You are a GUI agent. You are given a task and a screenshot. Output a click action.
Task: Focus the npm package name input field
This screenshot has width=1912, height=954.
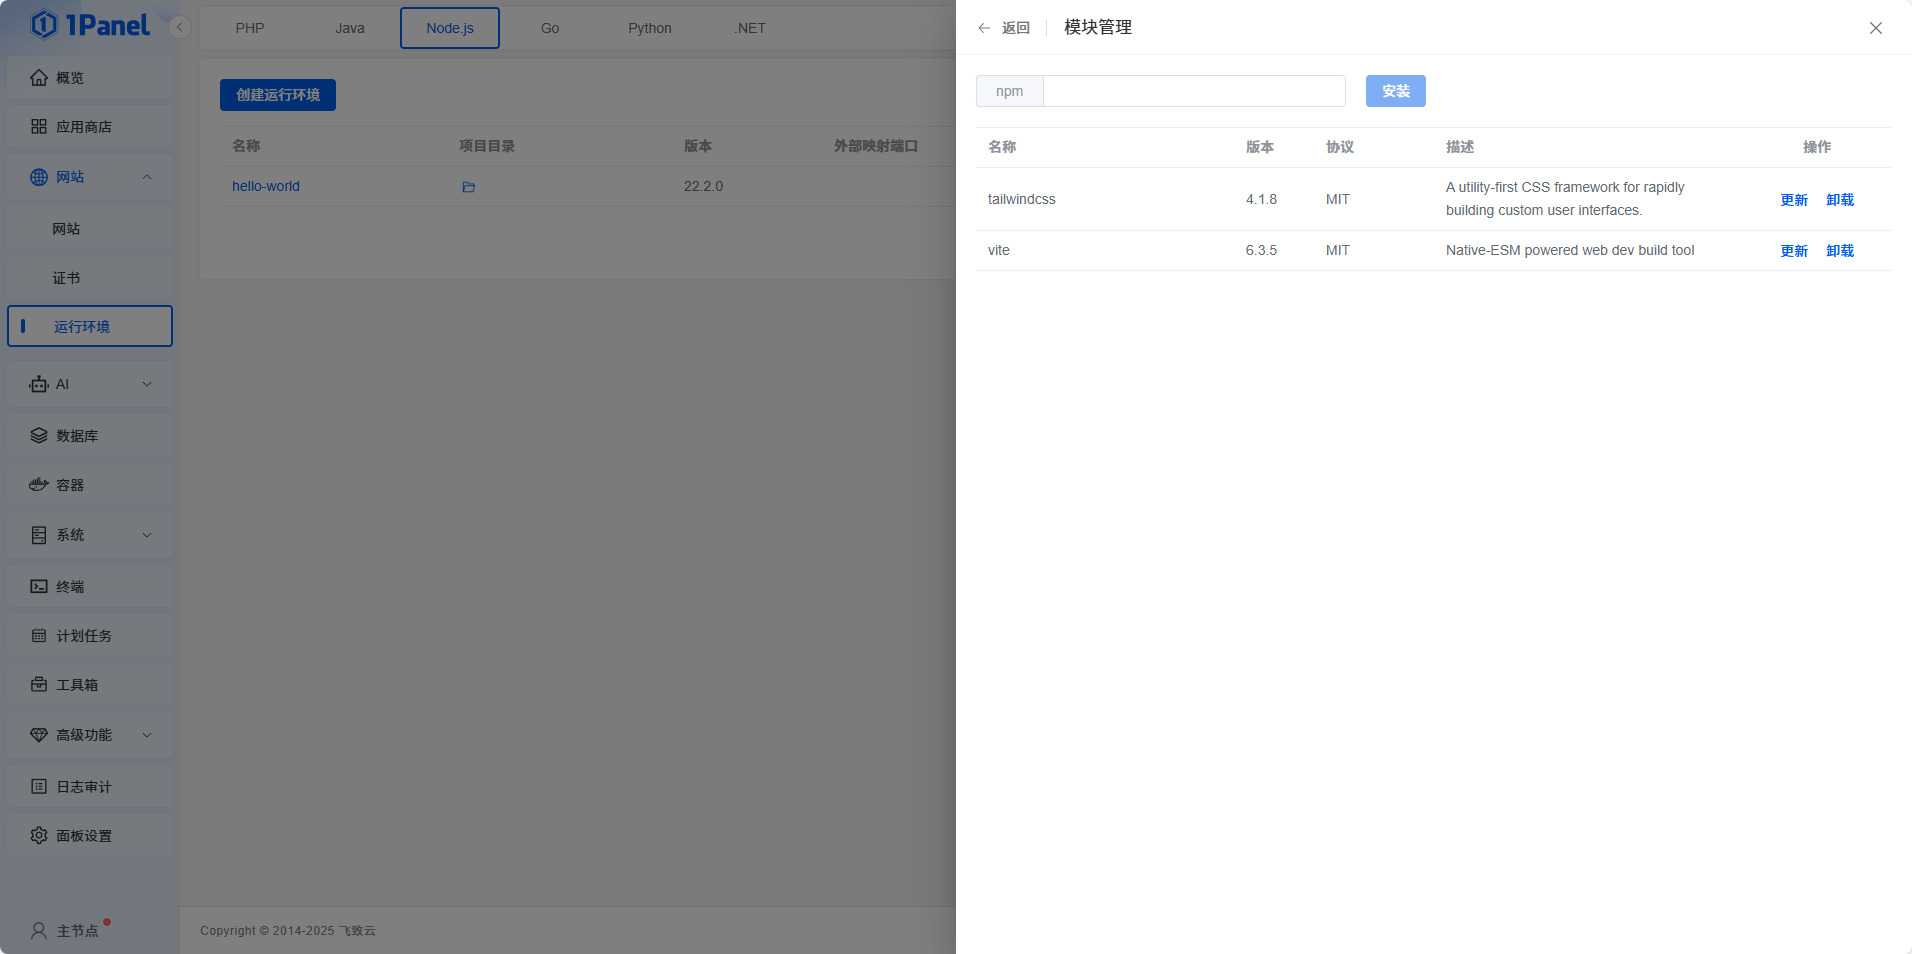(1193, 91)
